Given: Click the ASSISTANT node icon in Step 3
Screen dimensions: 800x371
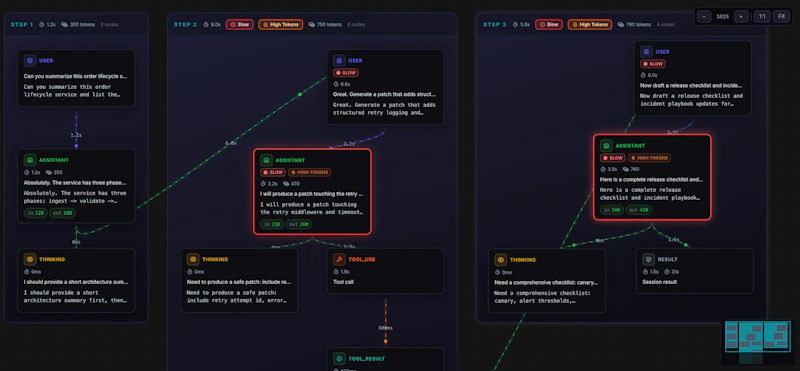Looking at the screenshot, I should coord(606,145).
